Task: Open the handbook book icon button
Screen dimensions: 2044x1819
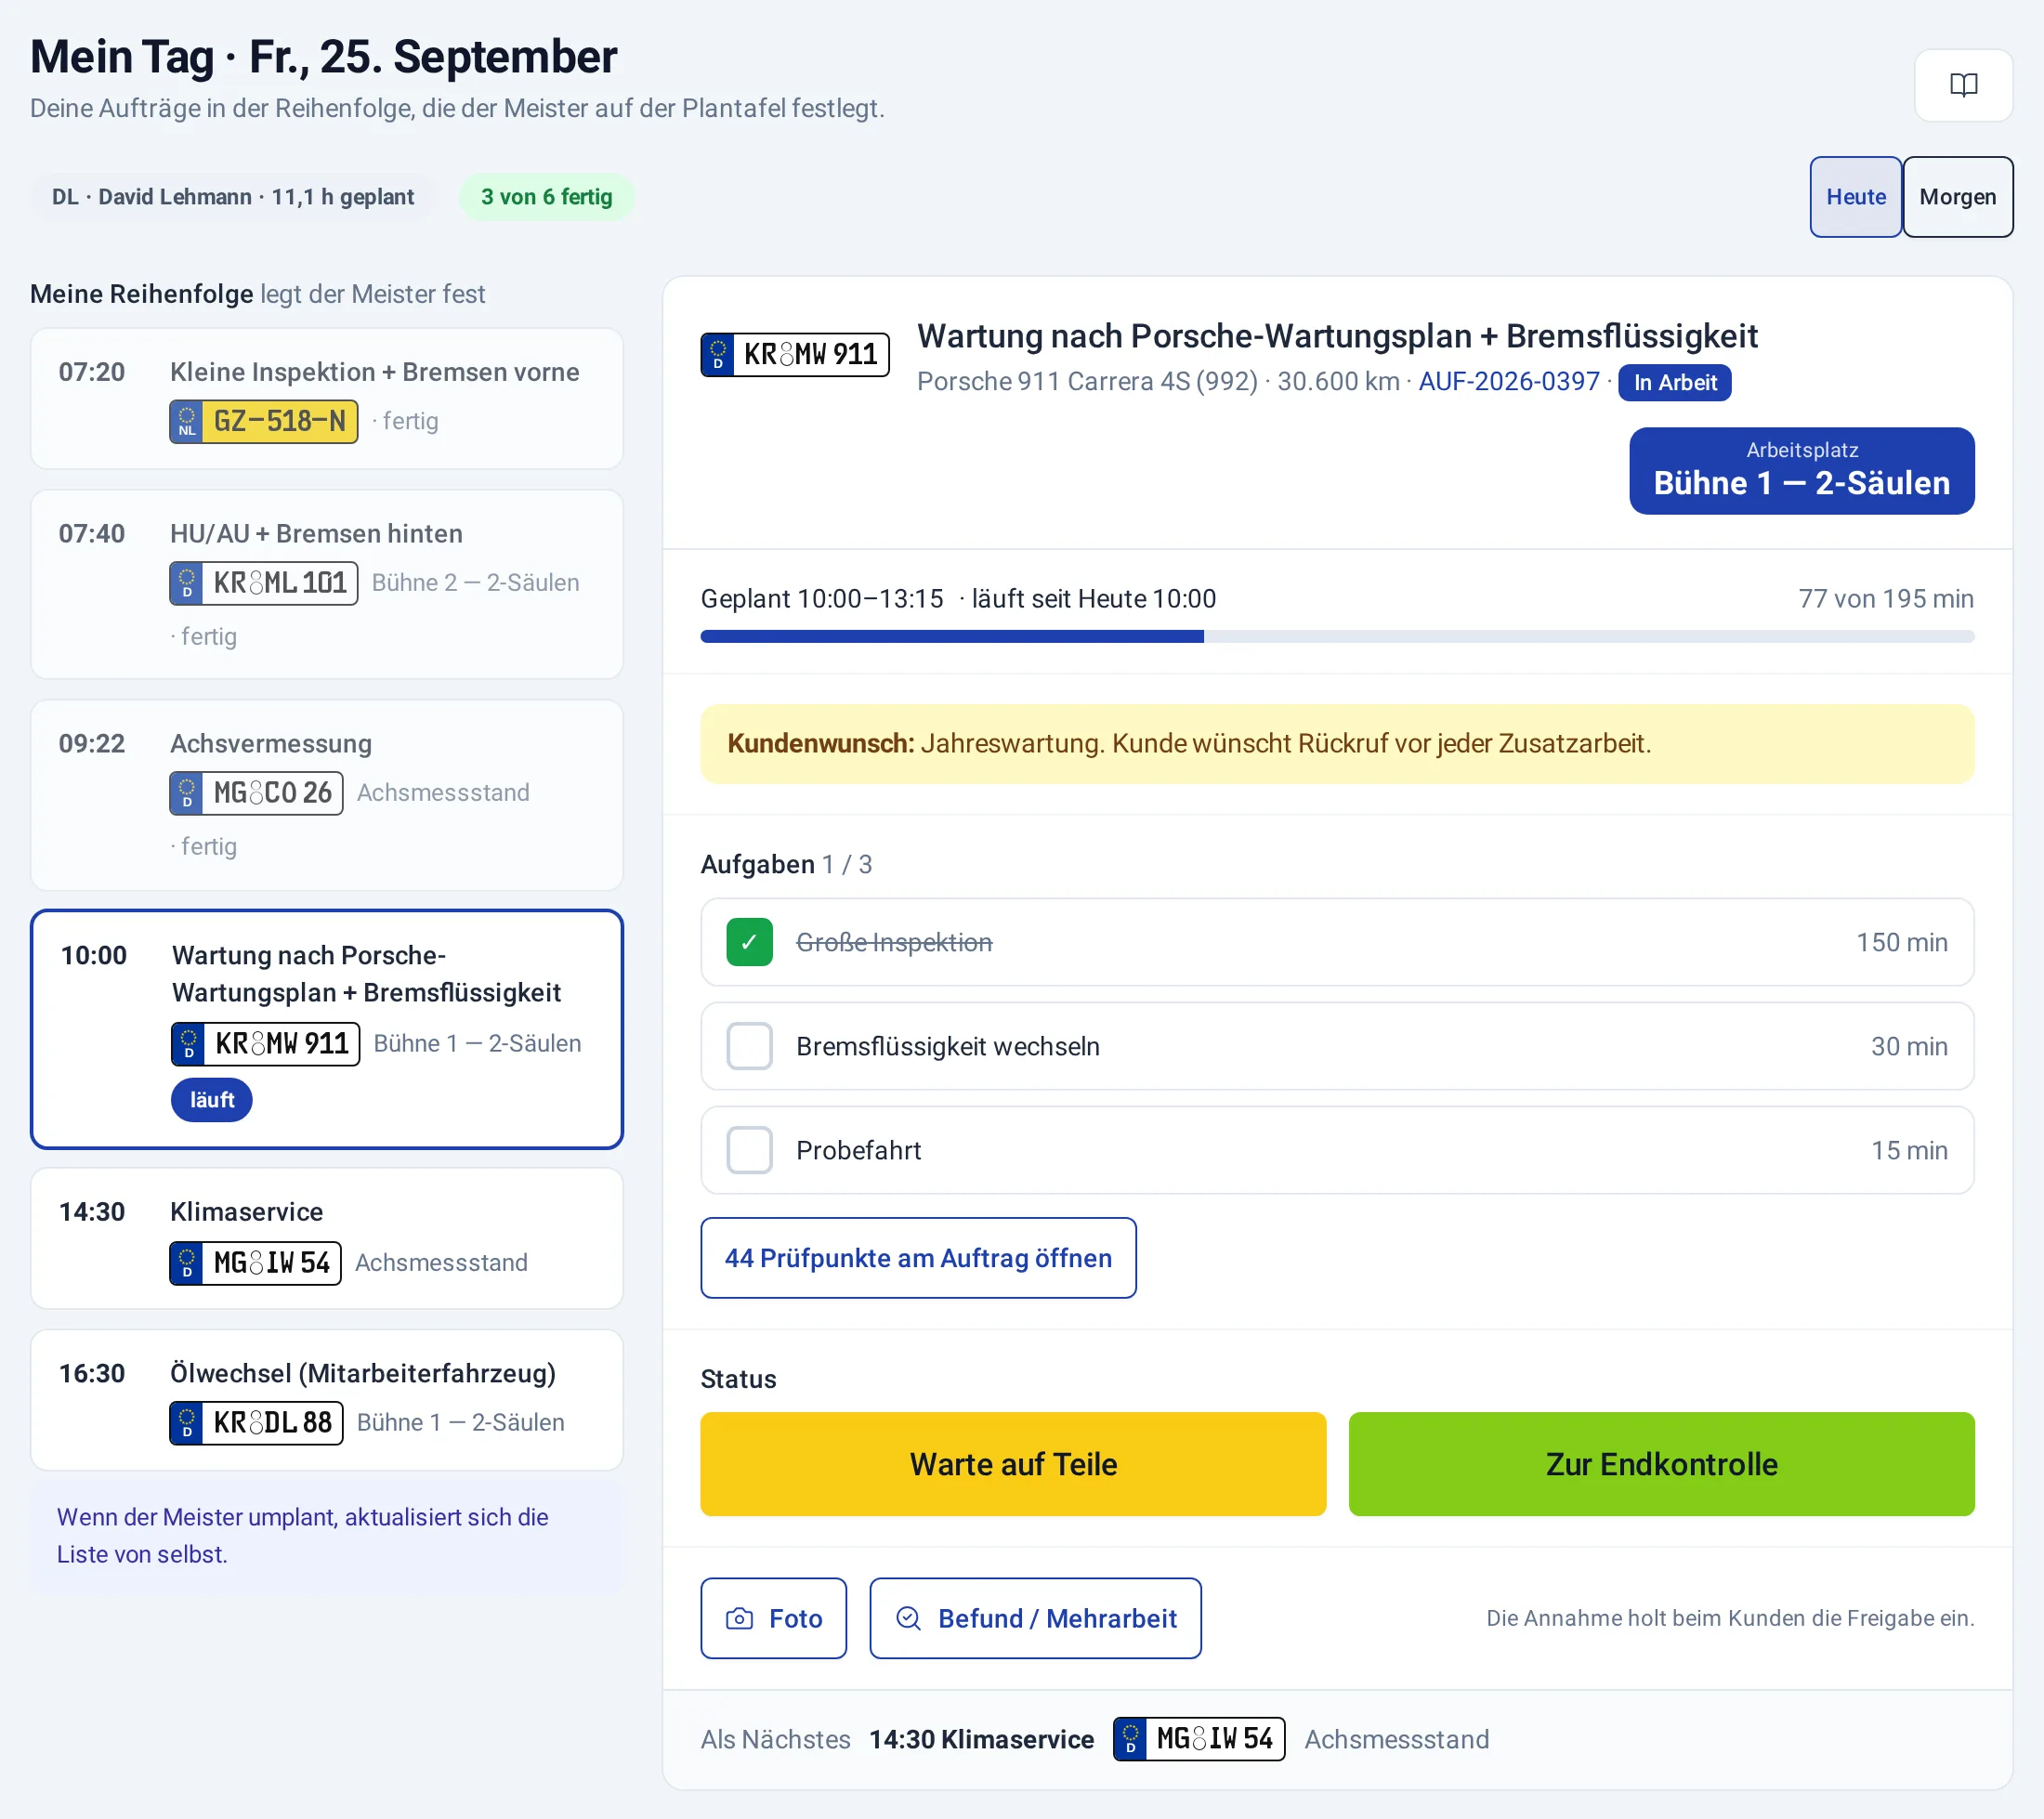Action: coord(1962,85)
